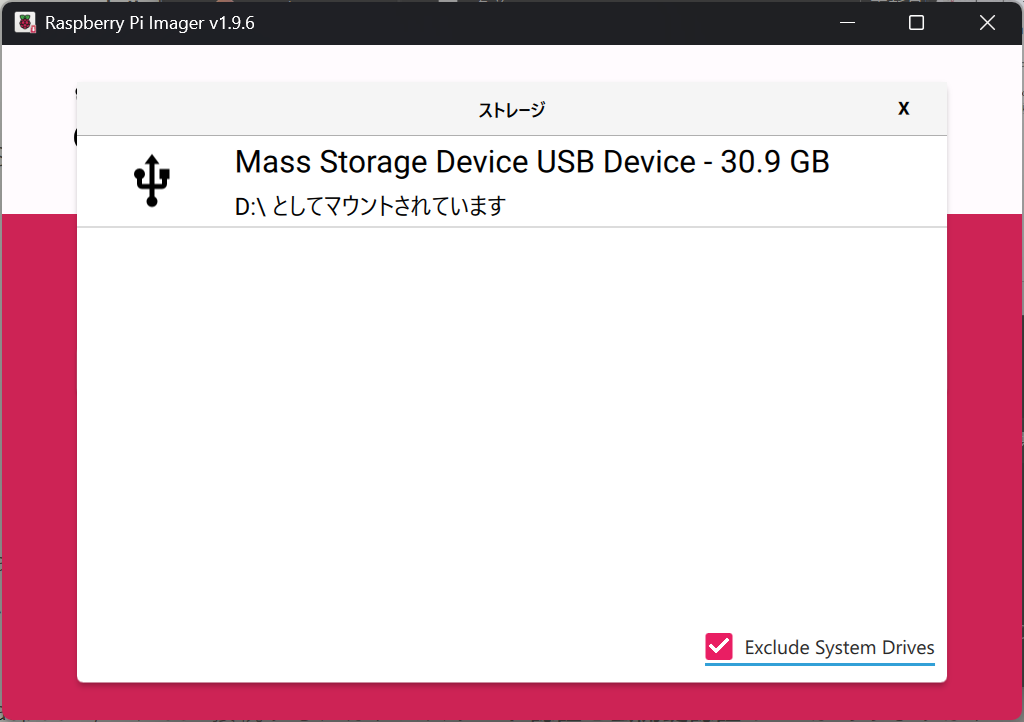Click the minimize icon in the title bar
Viewport: 1024px width, 722px height.
[847, 22]
